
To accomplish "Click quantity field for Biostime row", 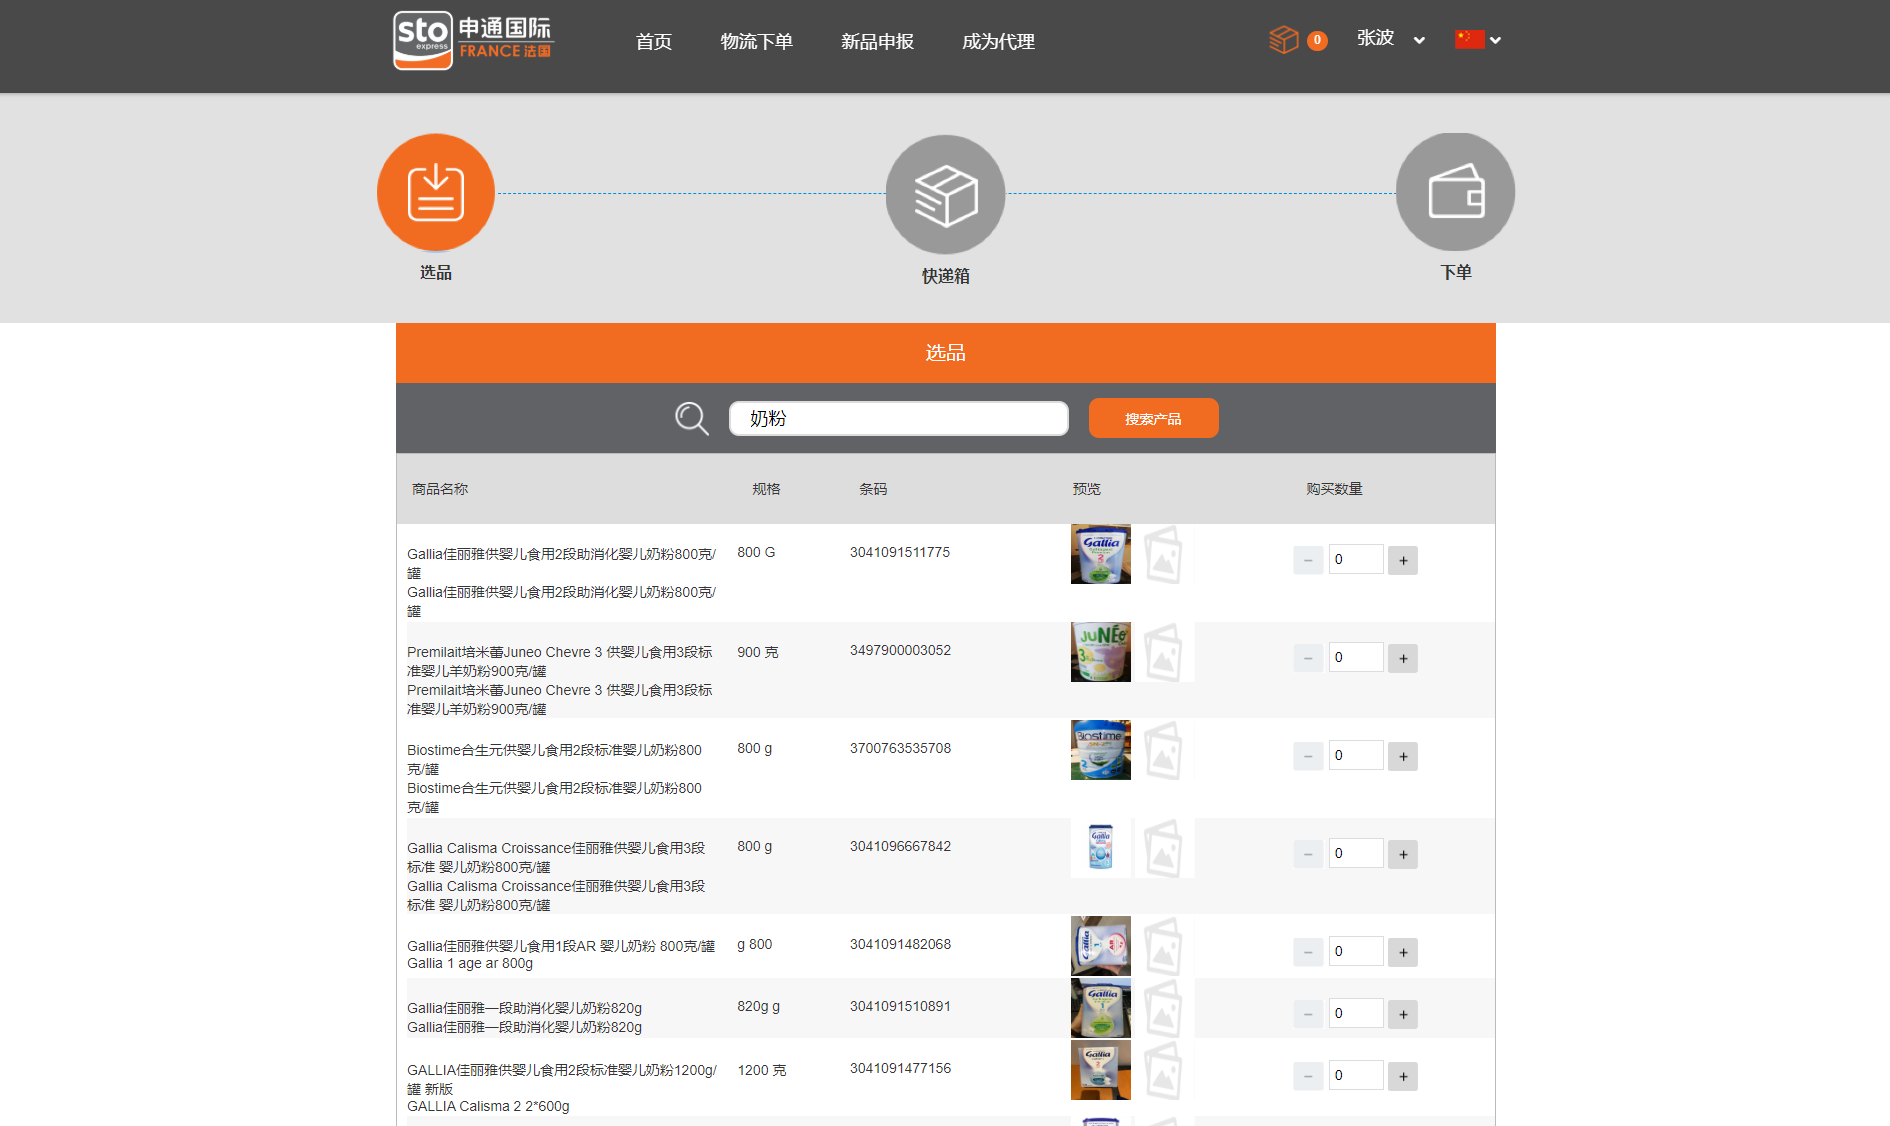I will 1355,756.
